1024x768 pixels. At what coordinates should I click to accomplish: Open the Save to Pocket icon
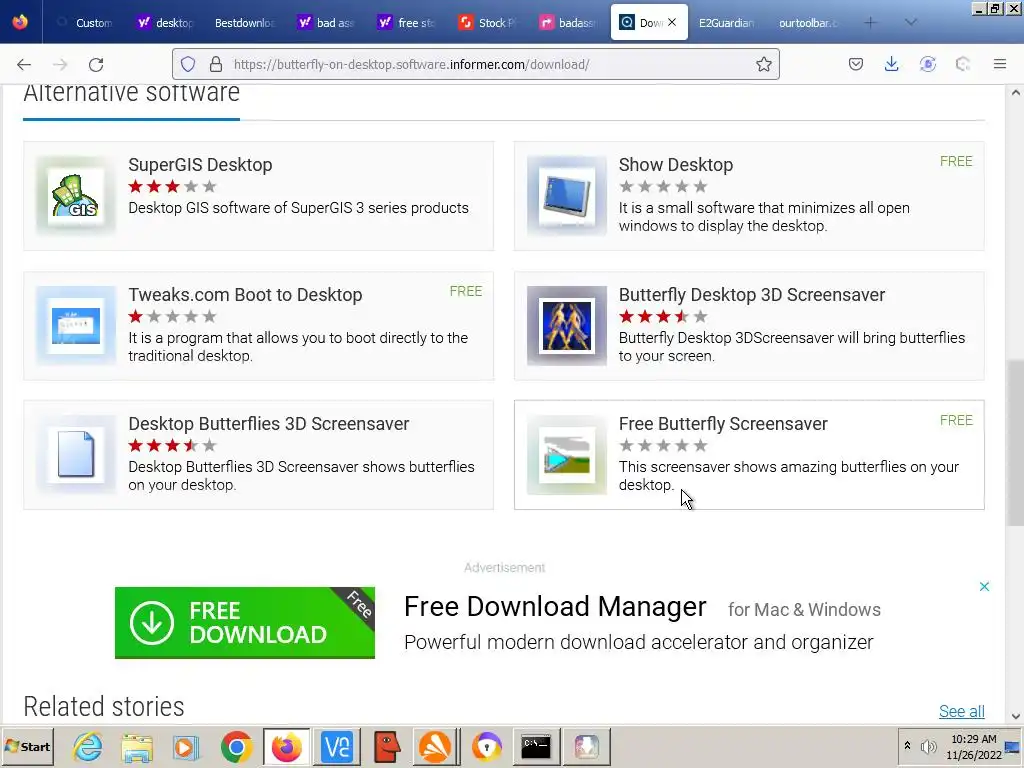point(856,64)
